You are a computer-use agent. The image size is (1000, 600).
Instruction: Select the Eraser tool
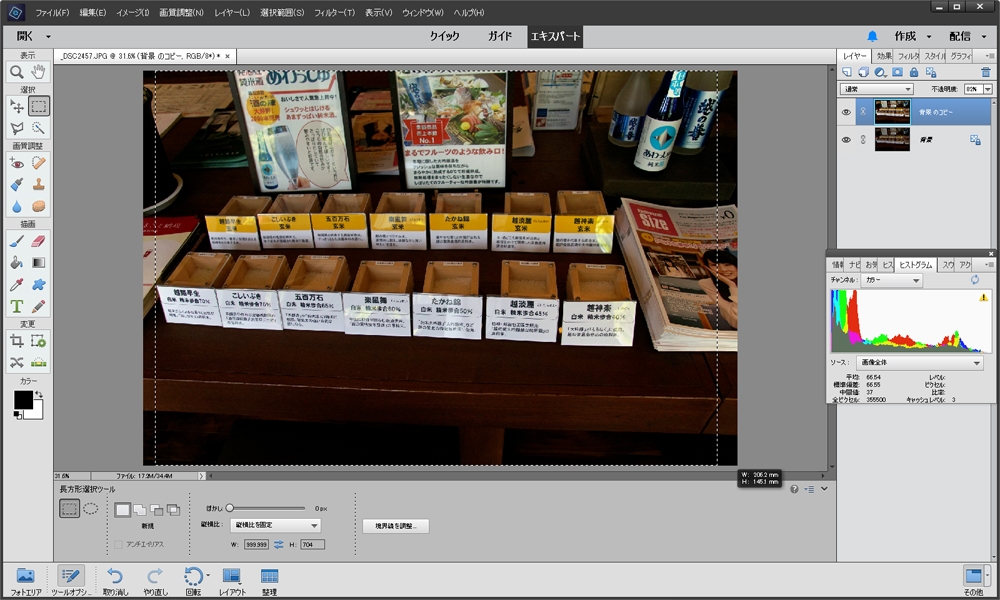pos(38,241)
